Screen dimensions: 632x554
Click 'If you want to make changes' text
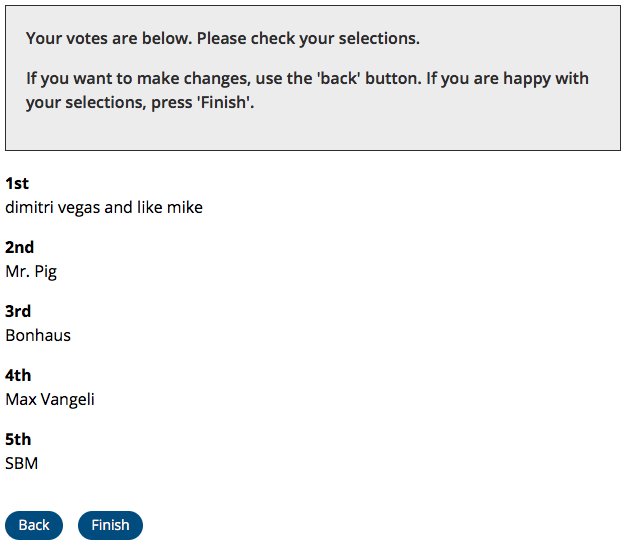click(x=138, y=78)
